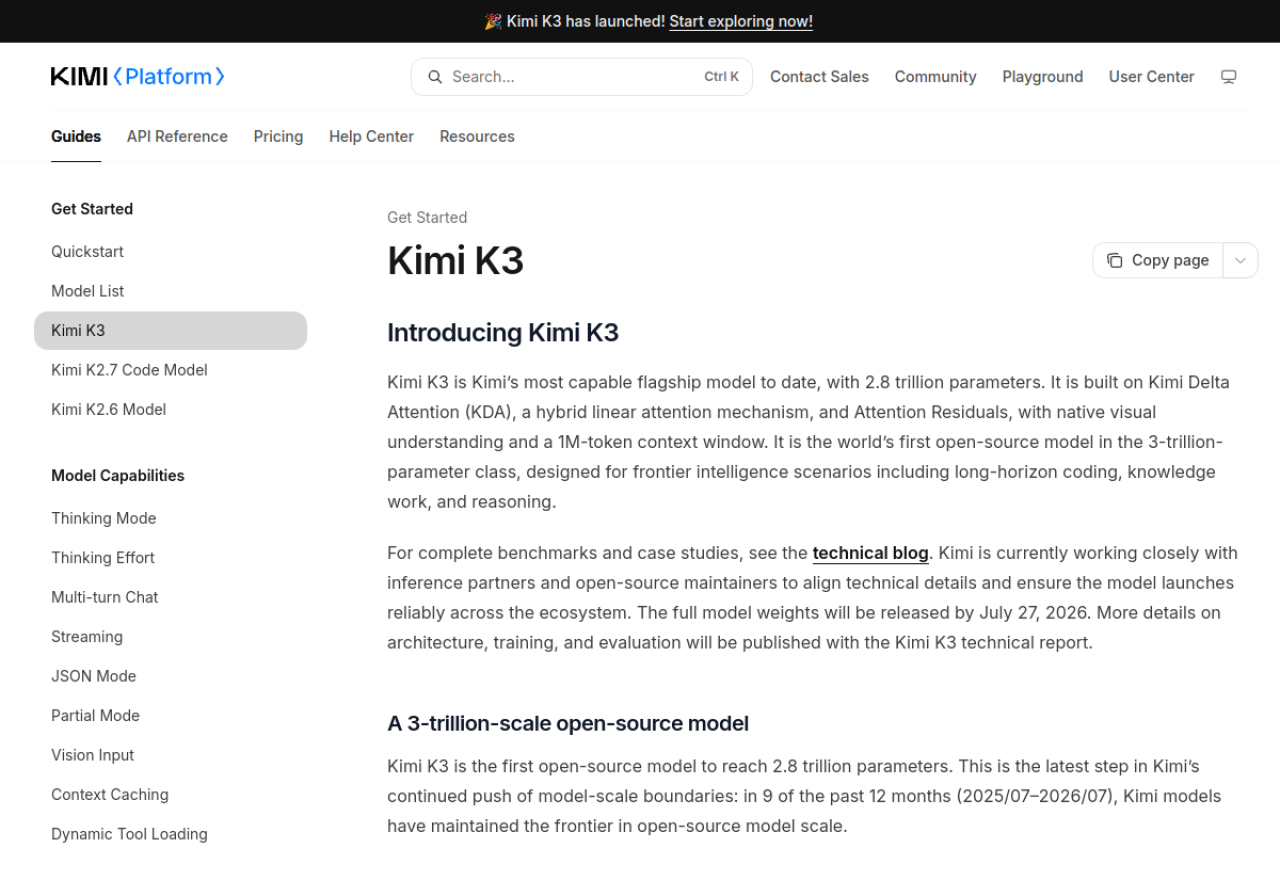Click the Get Started breadcrumb text
The height and width of the screenshot is (874, 1280).
point(427,218)
